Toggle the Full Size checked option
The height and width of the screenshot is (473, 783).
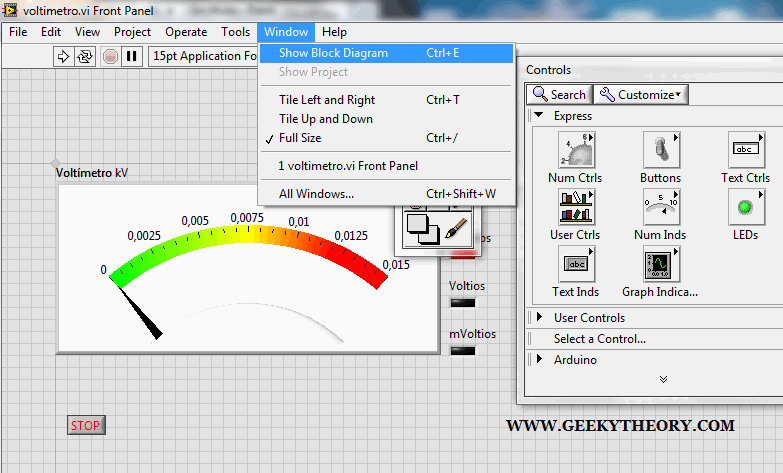pos(387,138)
